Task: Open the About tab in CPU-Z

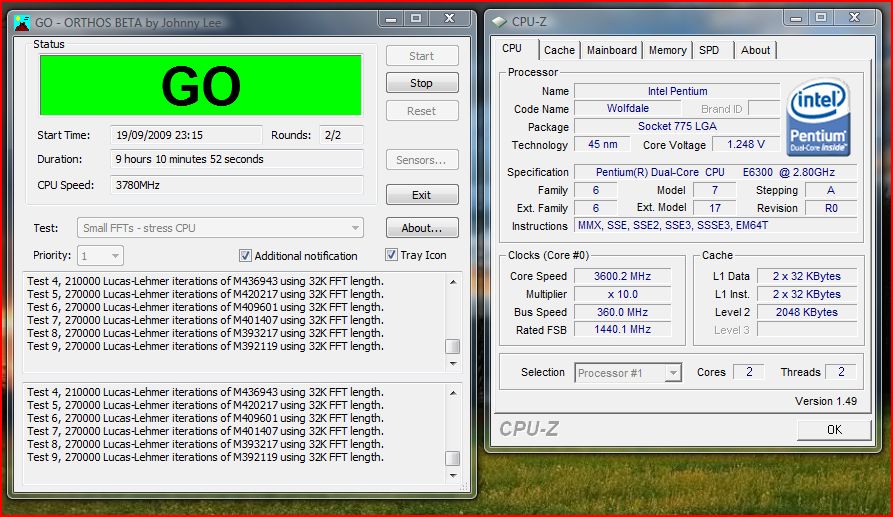Action: tap(755, 50)
